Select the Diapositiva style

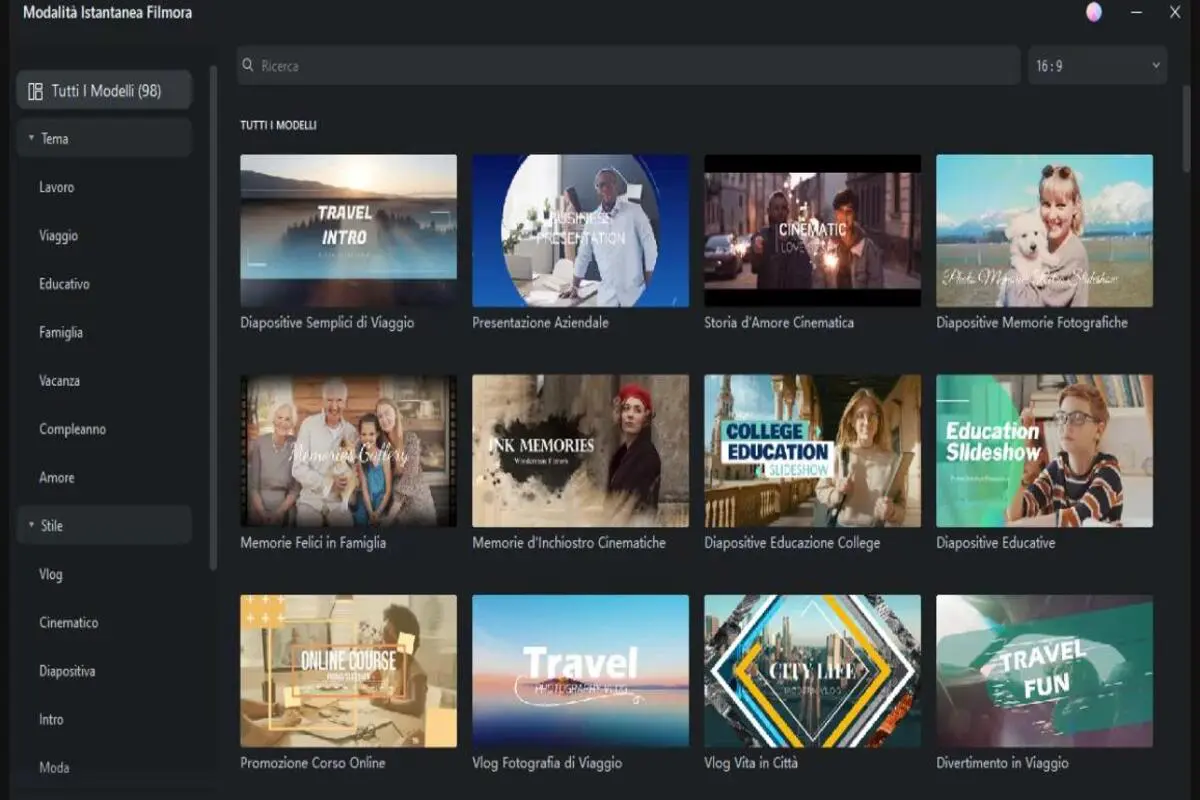(x=67, y=671)
